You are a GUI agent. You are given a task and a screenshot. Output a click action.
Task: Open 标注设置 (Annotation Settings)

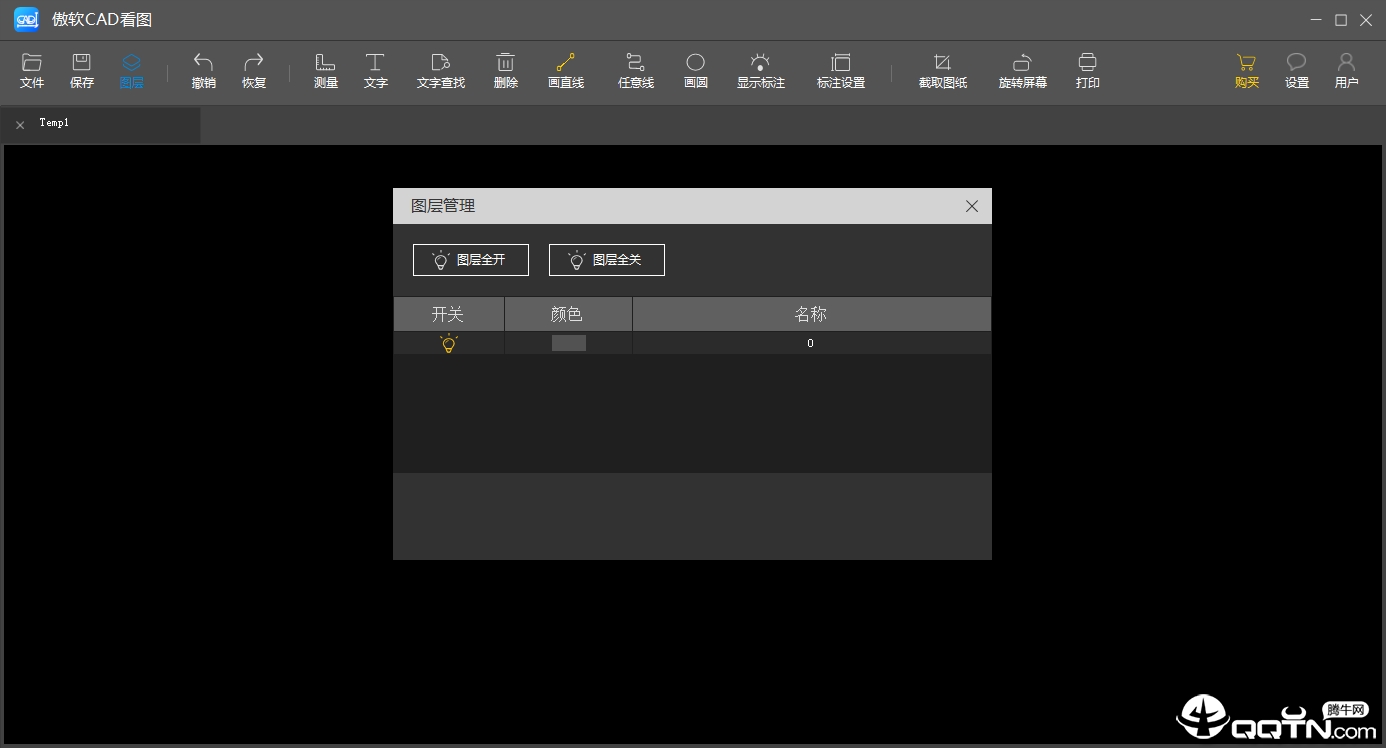point(841,71)
